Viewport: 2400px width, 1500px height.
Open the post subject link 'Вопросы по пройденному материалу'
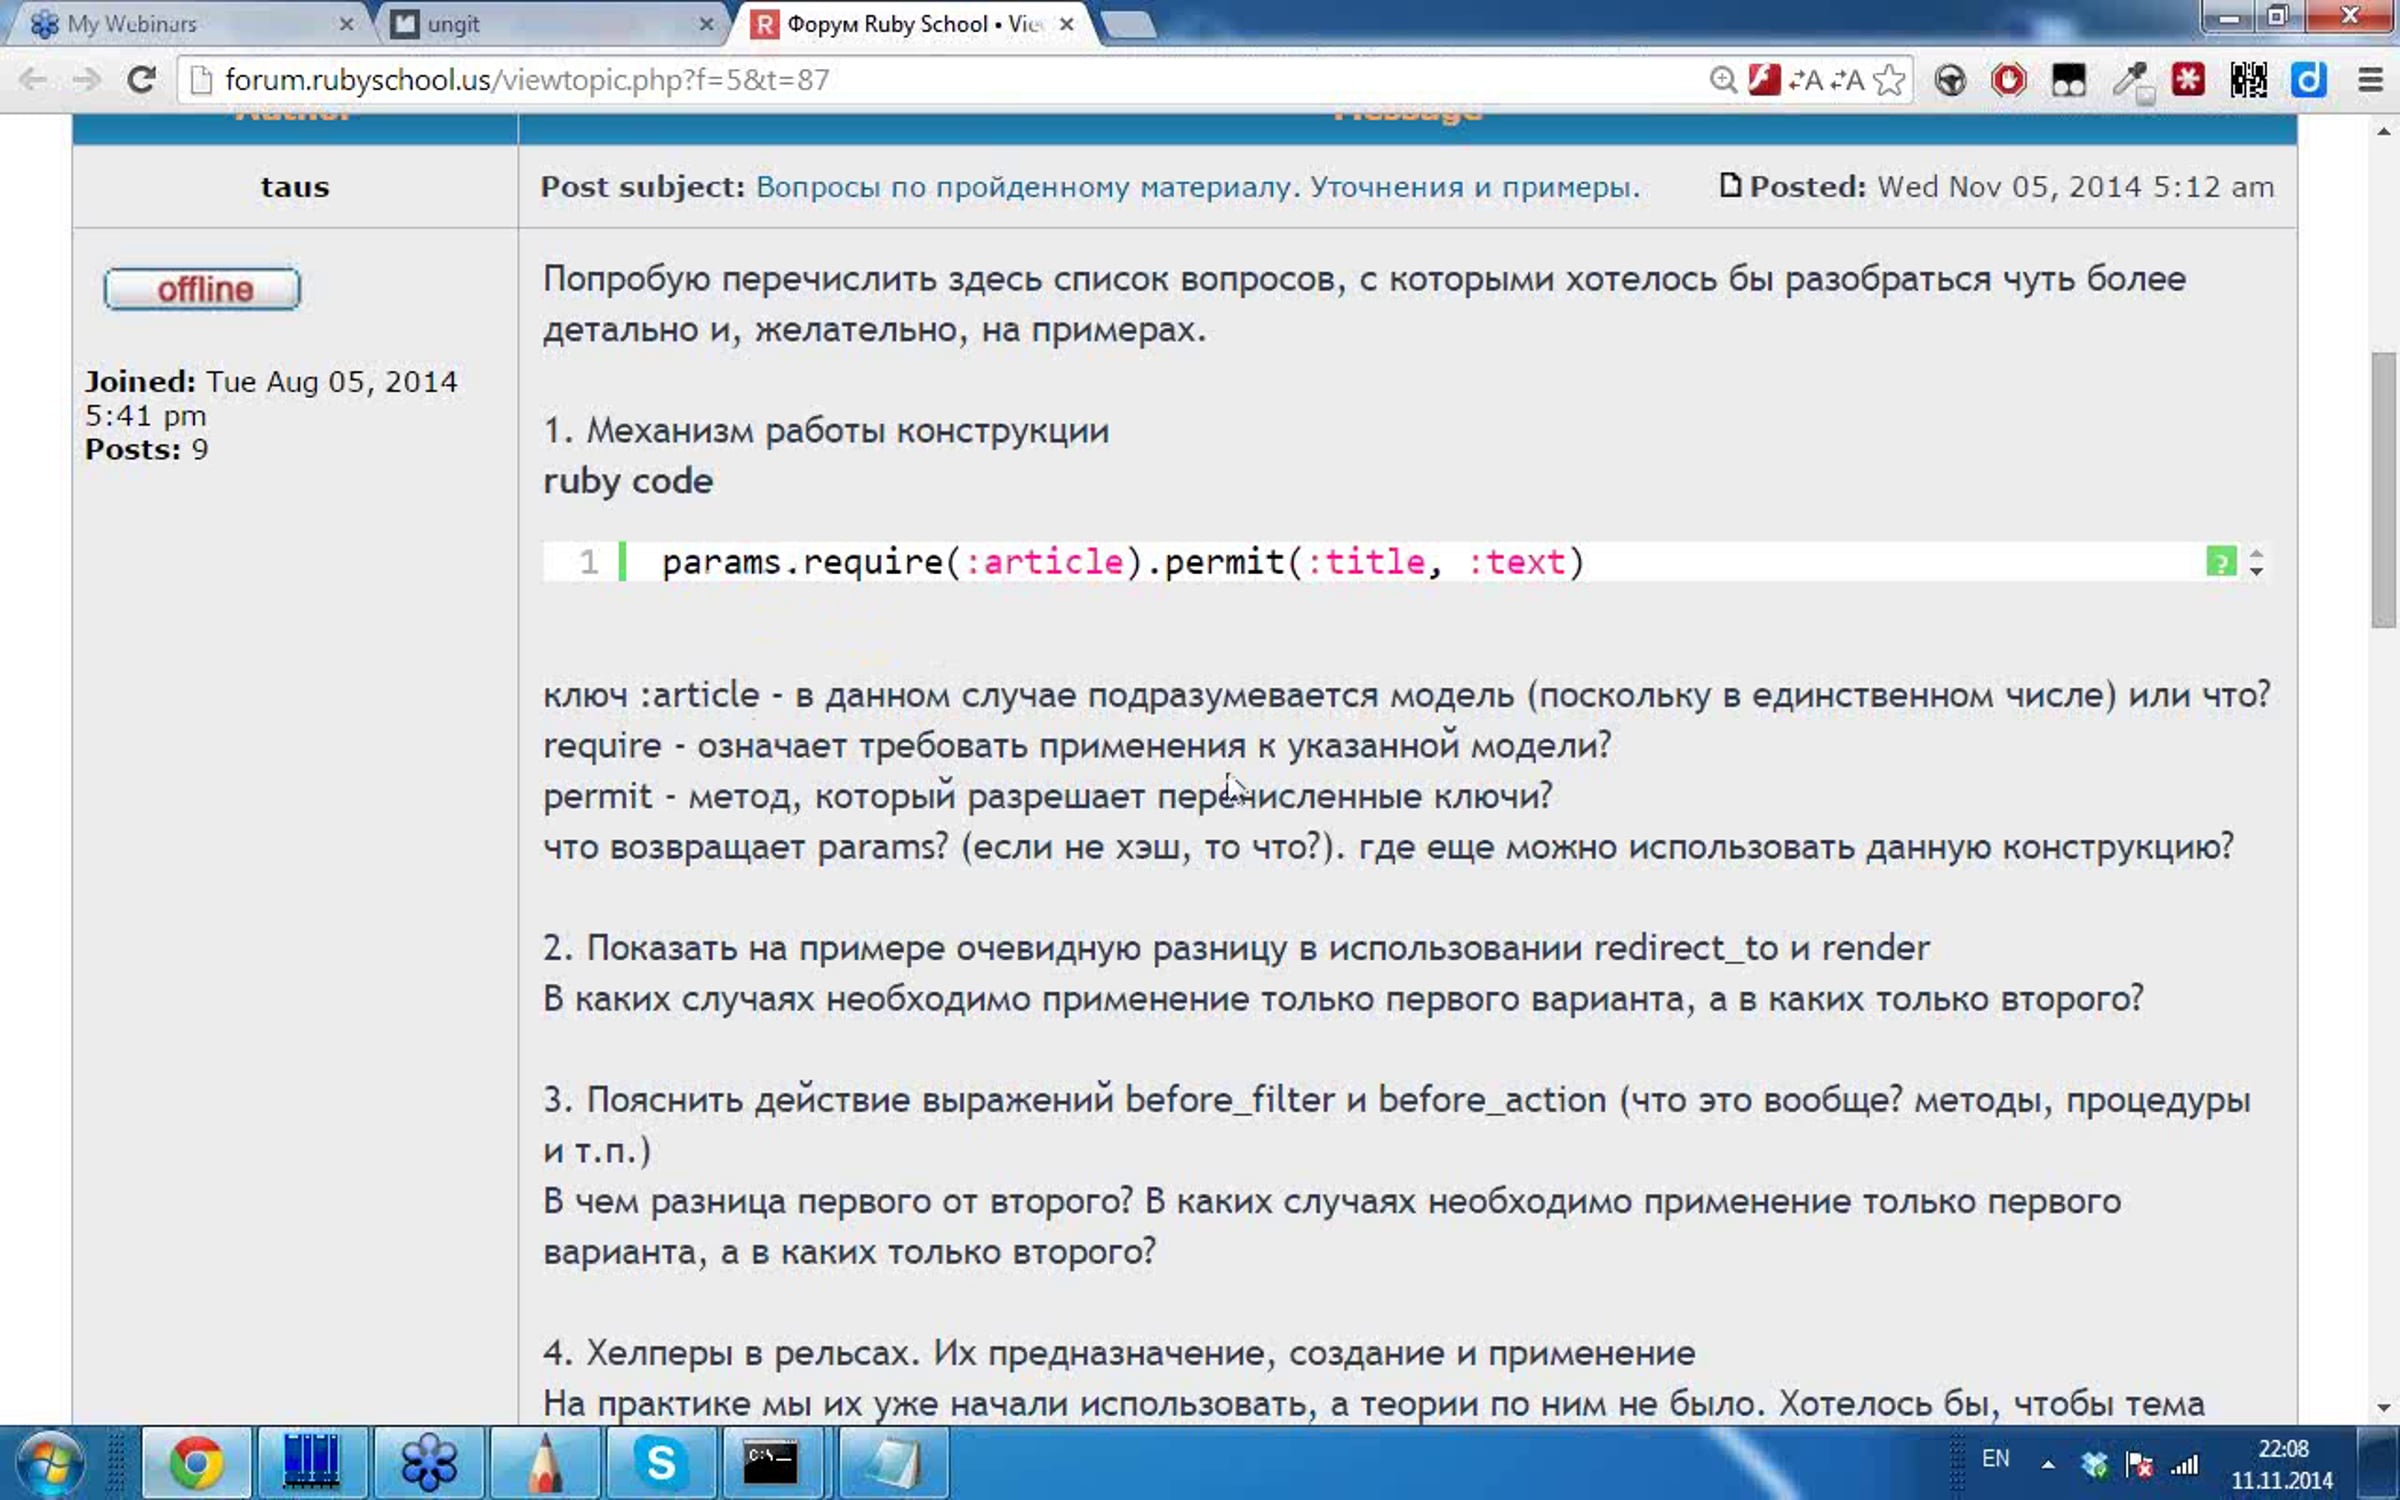(1197, 187)
